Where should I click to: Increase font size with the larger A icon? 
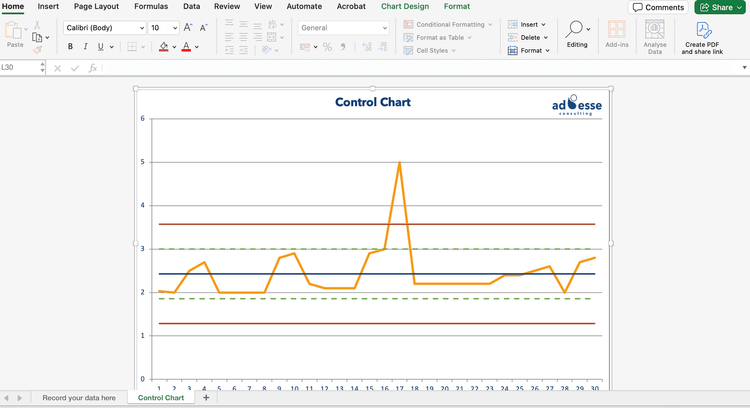point(188,28)
